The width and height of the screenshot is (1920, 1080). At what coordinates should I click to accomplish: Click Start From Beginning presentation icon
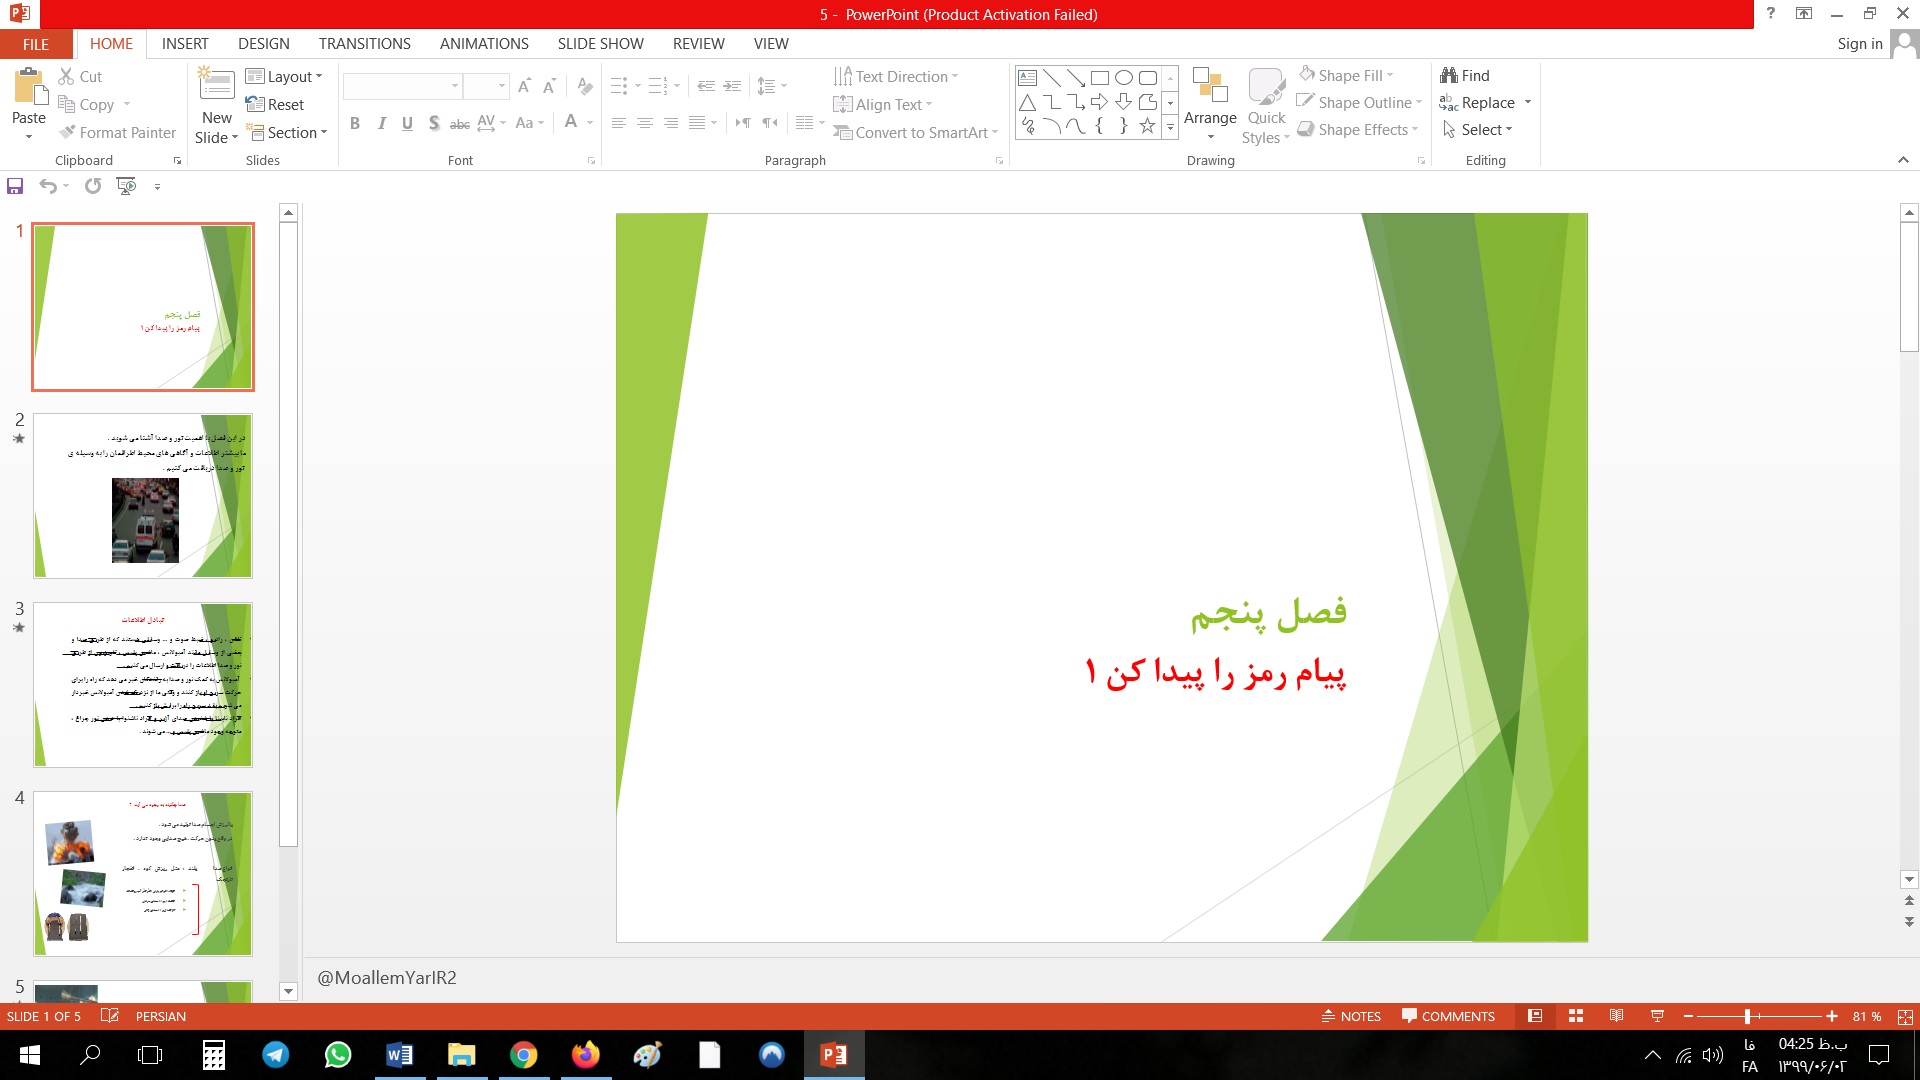pyautogui.click(x=126, y=186)
